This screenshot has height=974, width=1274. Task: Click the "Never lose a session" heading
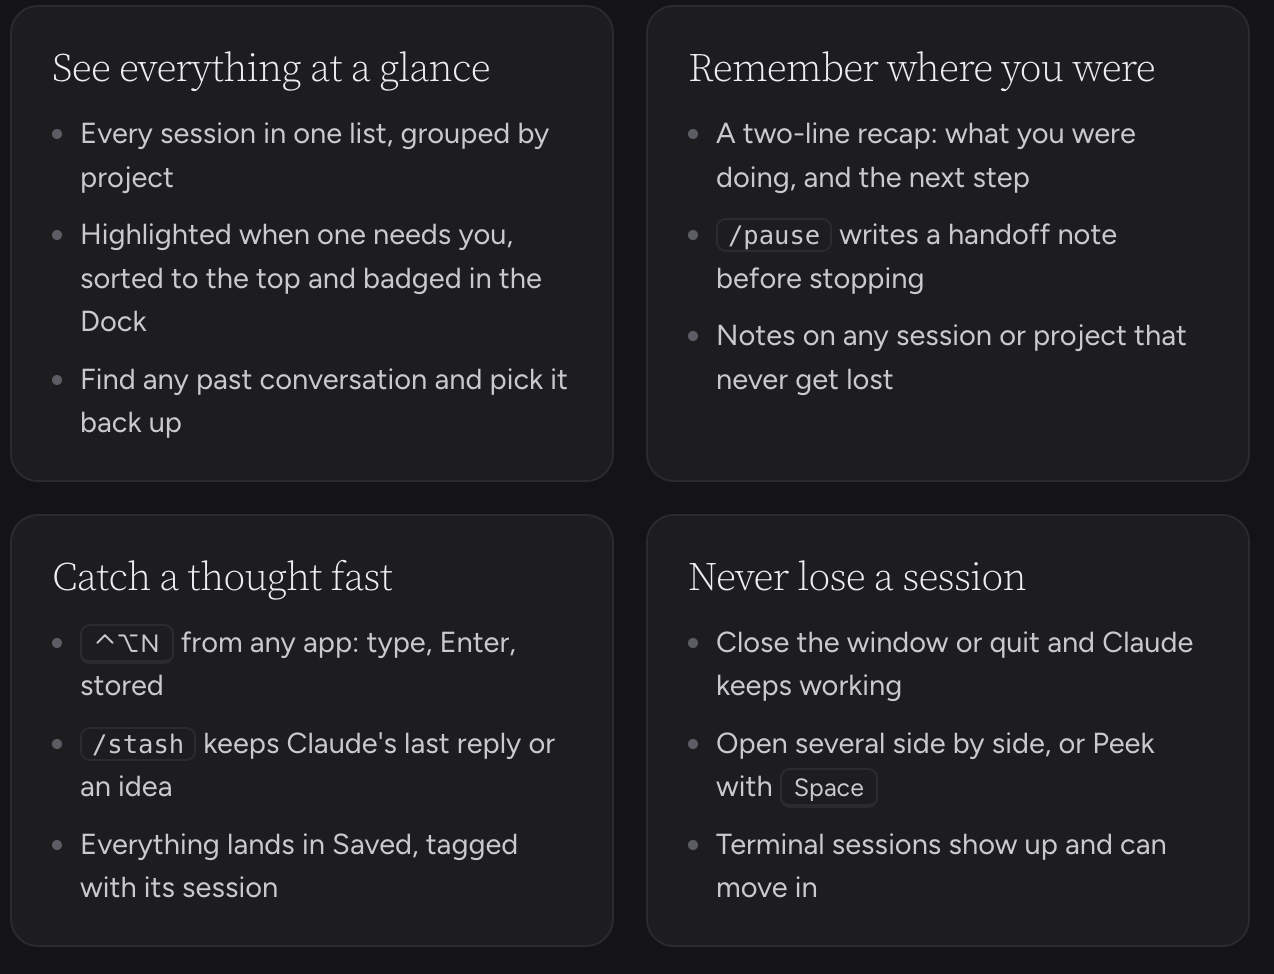pyautogui.click(x=857, y=577)
